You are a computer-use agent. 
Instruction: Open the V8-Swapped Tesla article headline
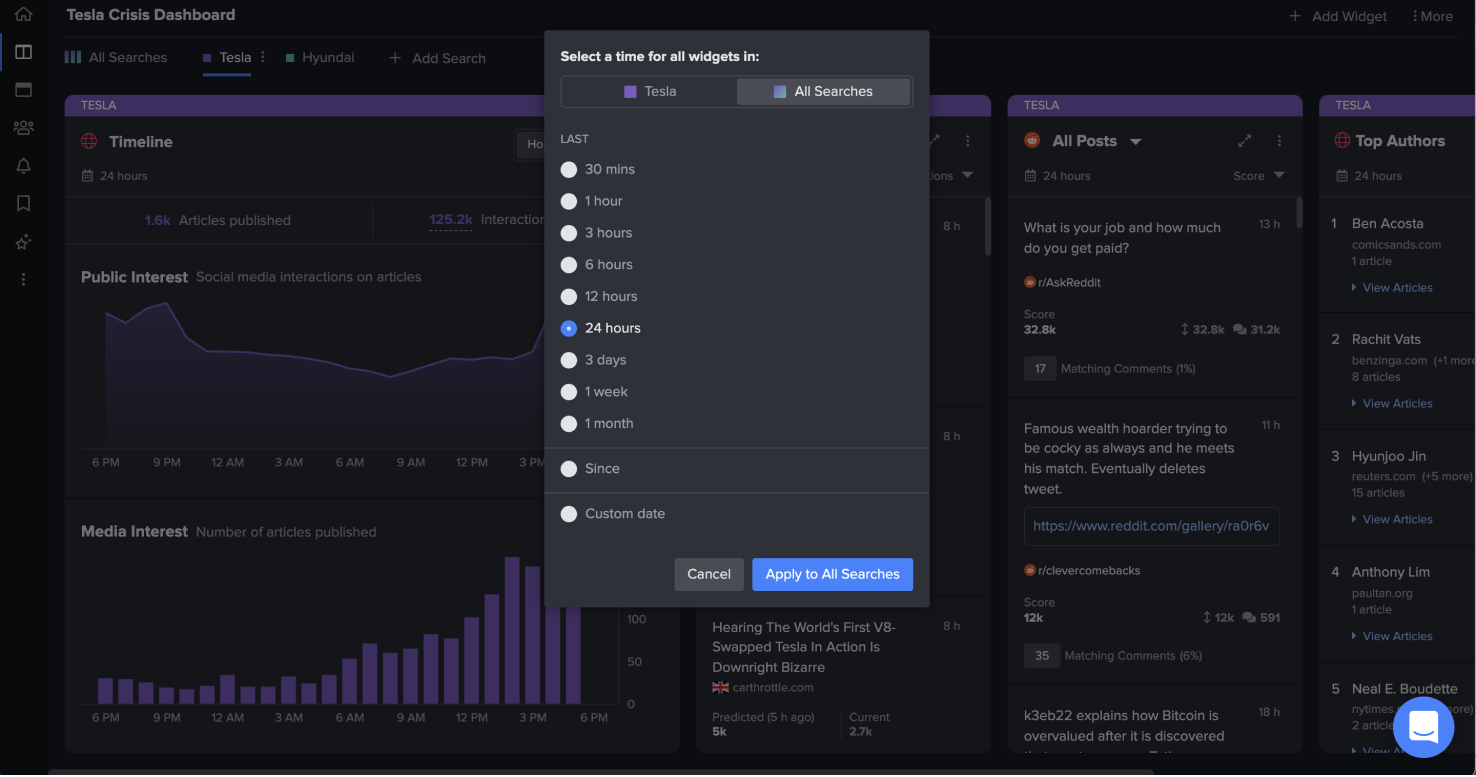804,647
